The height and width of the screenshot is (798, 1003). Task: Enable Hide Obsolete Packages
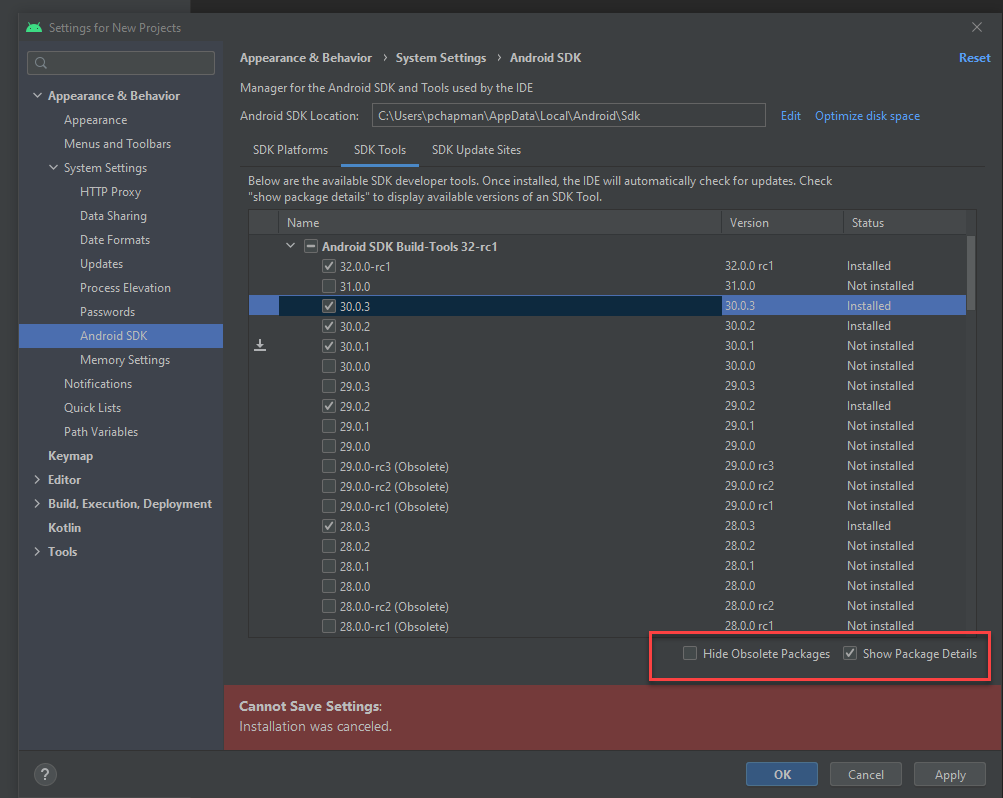(x=690, y=653)
